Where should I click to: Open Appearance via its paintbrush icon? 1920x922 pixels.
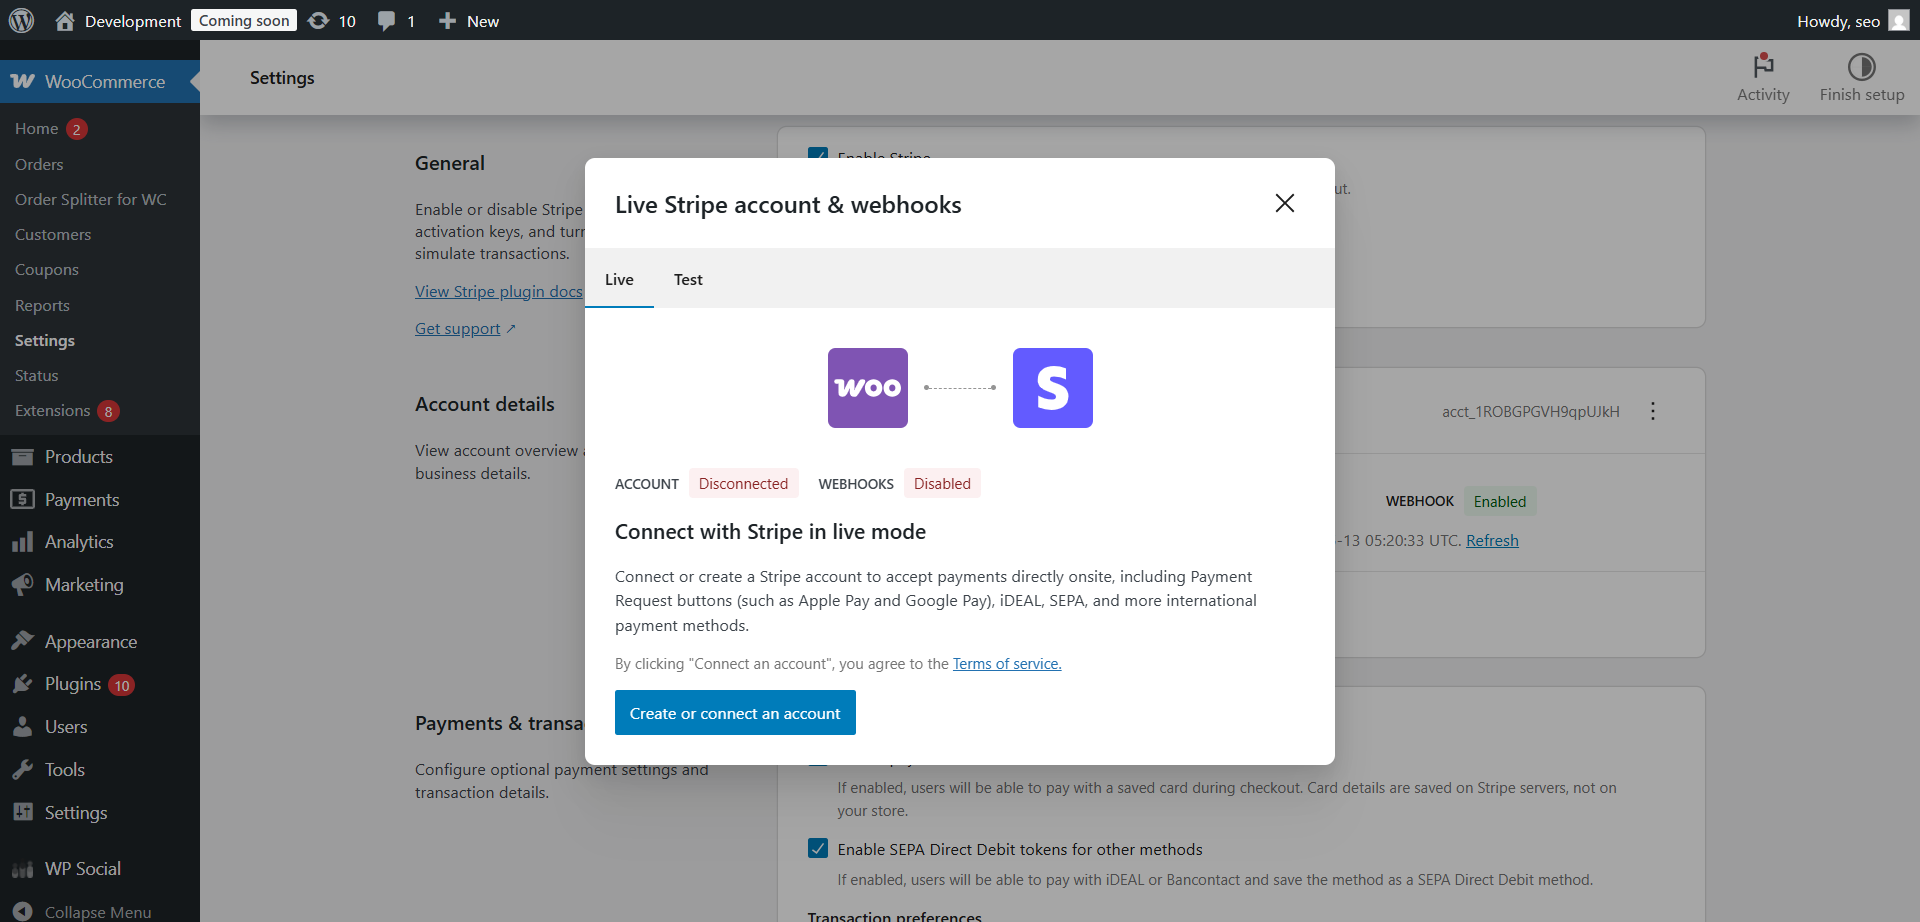point(23,641)
